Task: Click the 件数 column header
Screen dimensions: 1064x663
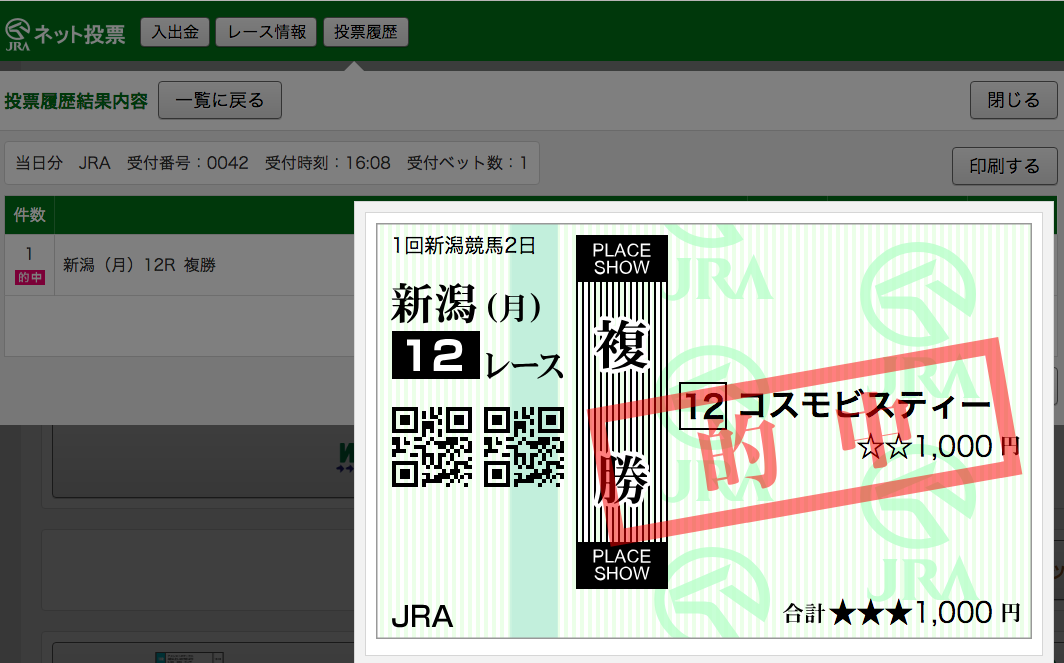Action: coord(30,215)
